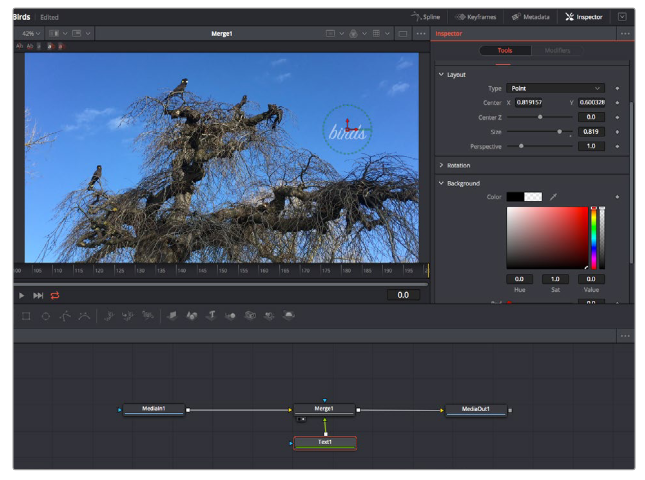Select the MediaOut1 node

pos(476,409)
